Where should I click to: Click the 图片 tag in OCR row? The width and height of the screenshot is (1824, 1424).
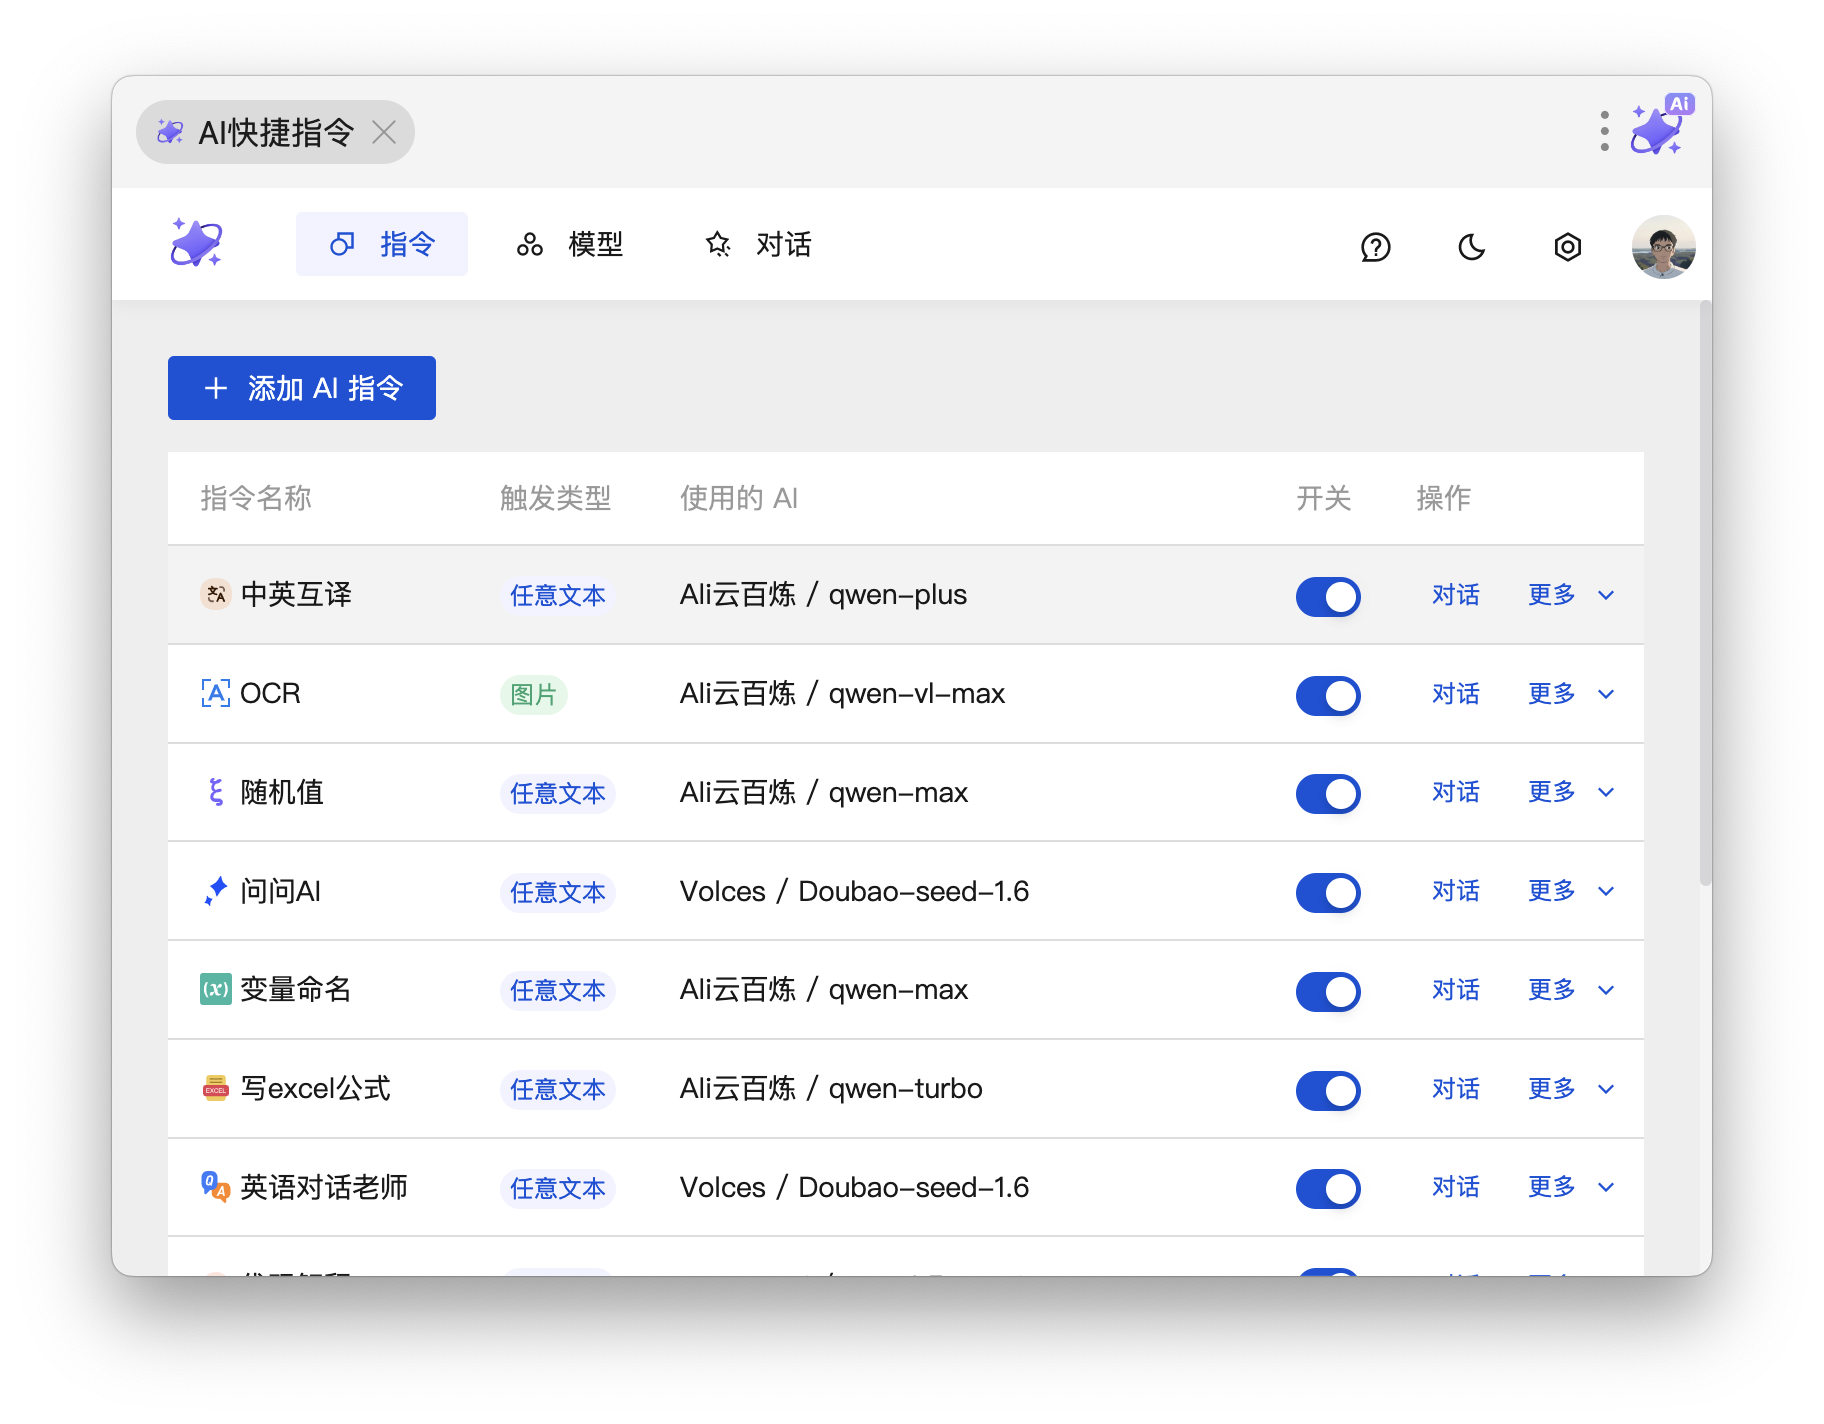tap(533, 694)
